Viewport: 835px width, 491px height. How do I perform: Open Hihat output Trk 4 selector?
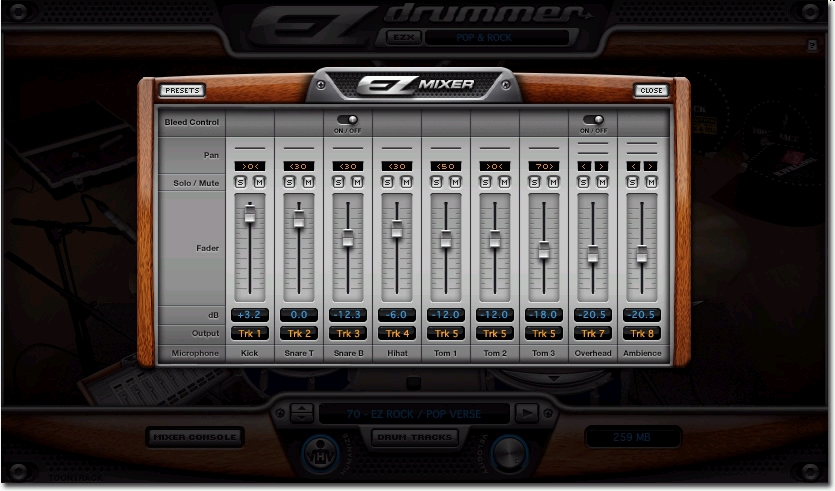[397, 333]
